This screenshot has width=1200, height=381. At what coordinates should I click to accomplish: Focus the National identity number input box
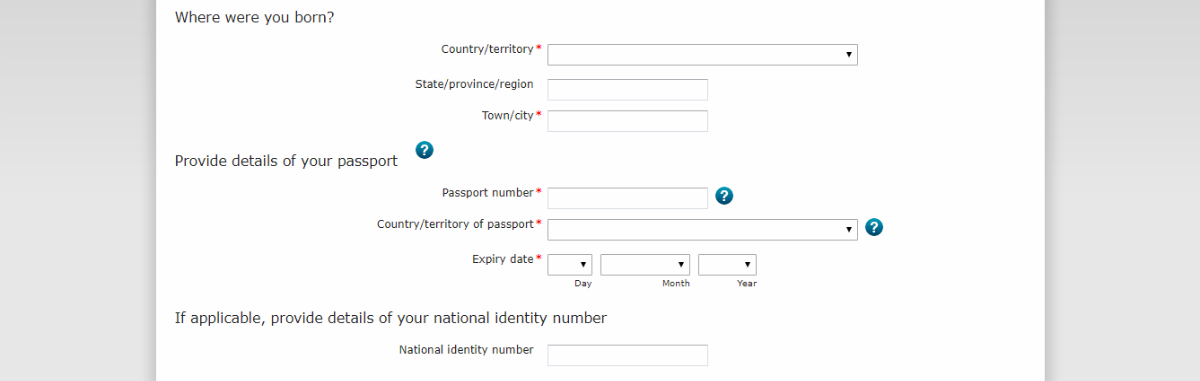(628, 355)
